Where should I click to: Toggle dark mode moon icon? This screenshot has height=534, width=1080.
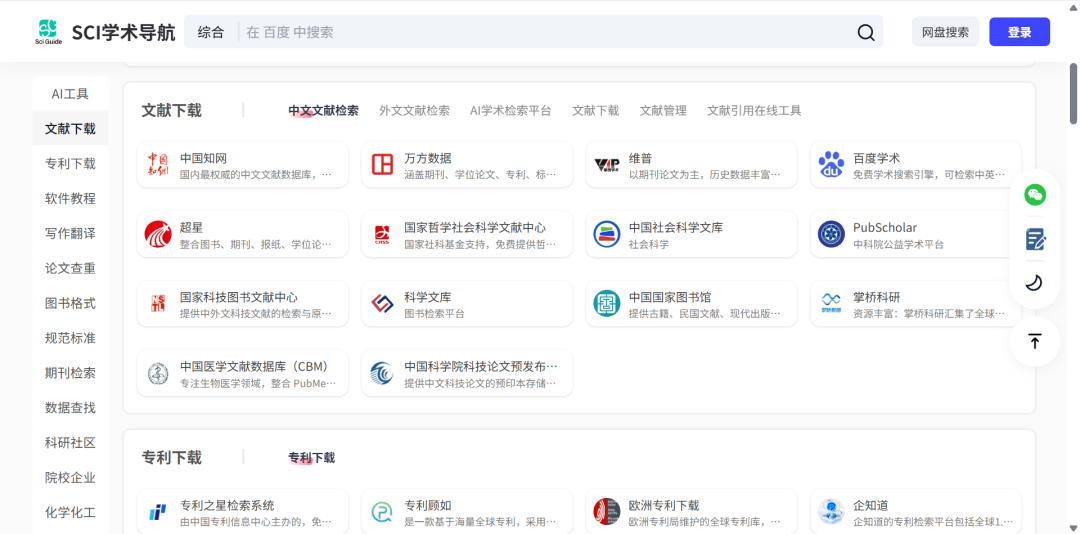(1035, 283)
